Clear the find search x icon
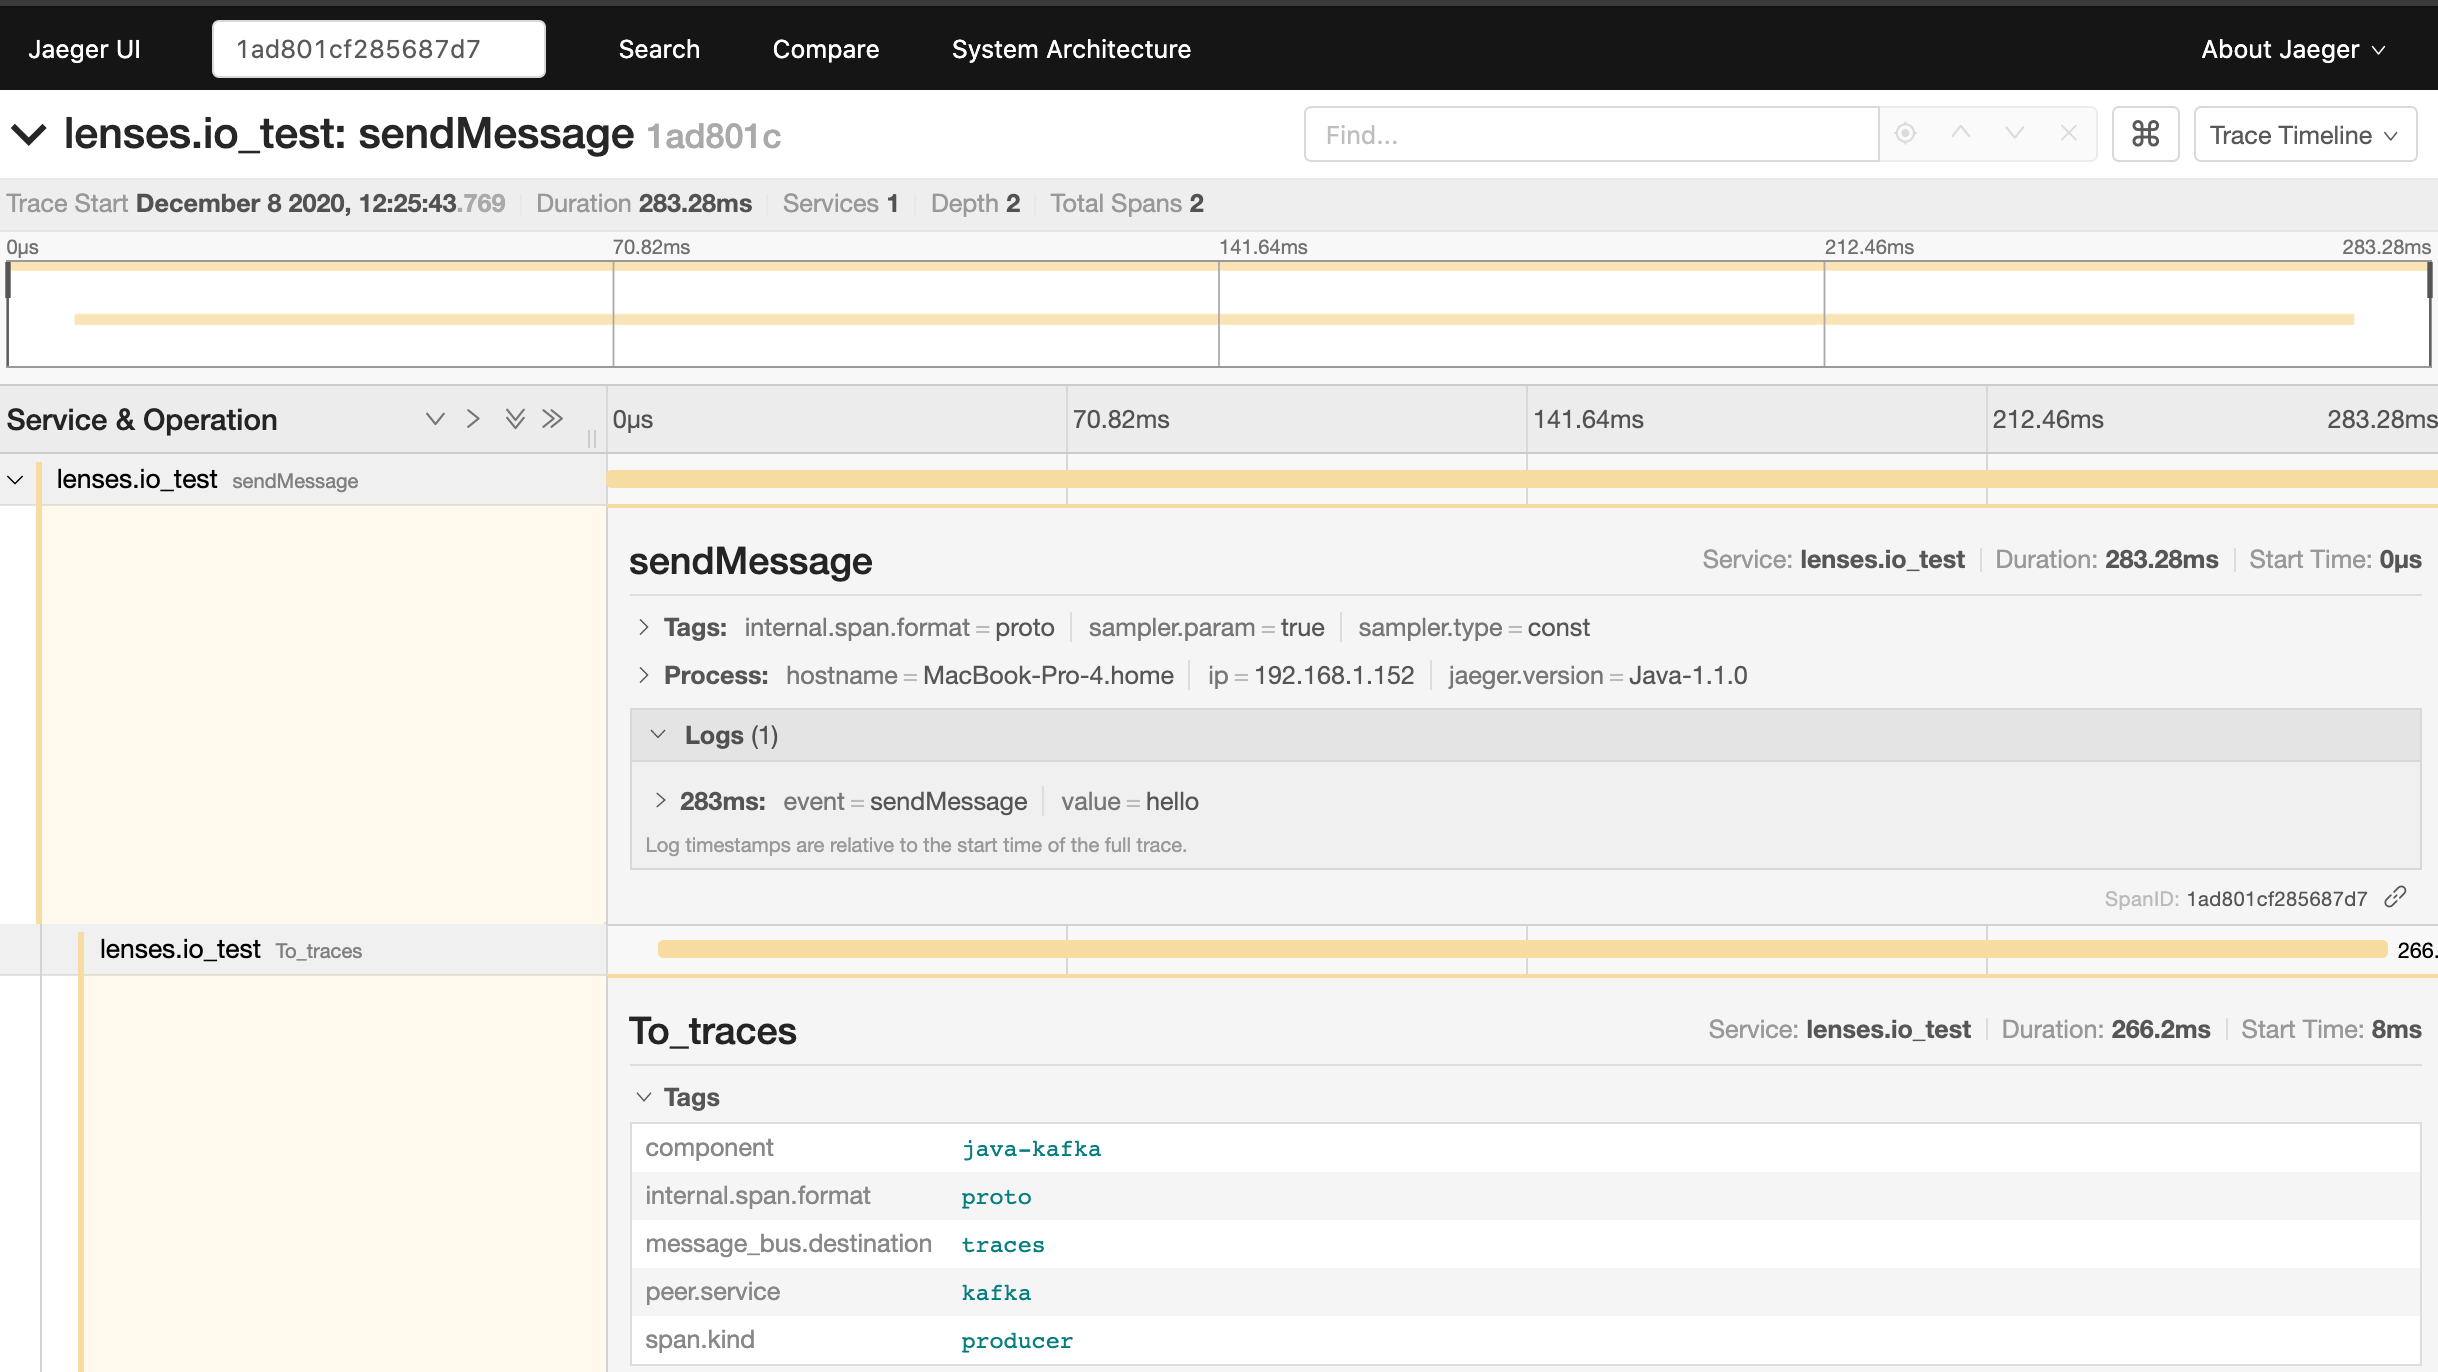This screenshot has width=2438, height=1372. coord(2068,133)
